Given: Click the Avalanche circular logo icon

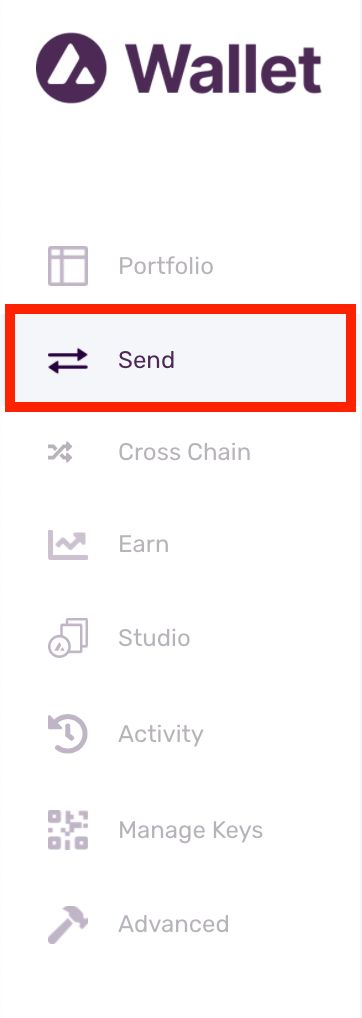Looking at the screenshot, I should pos(71,68).
